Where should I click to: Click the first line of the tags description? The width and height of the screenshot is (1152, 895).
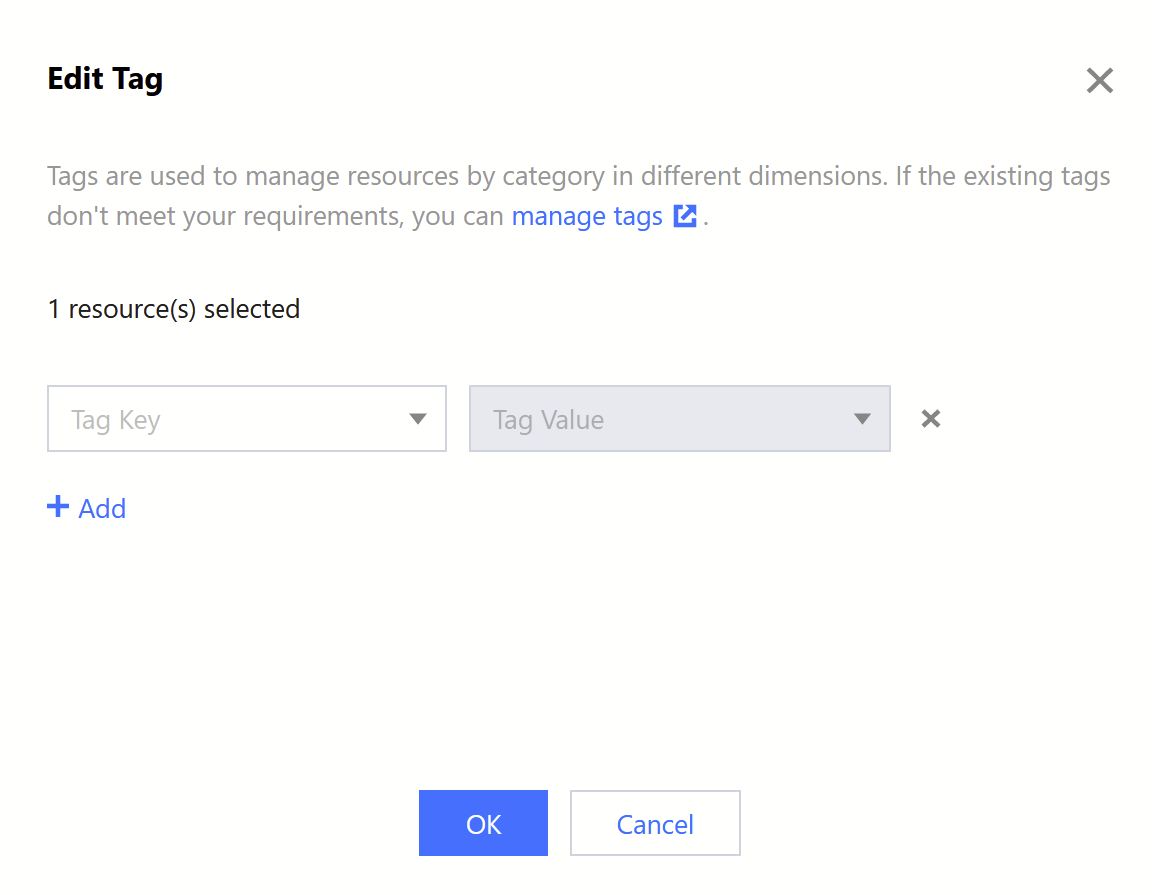(578, 177)
